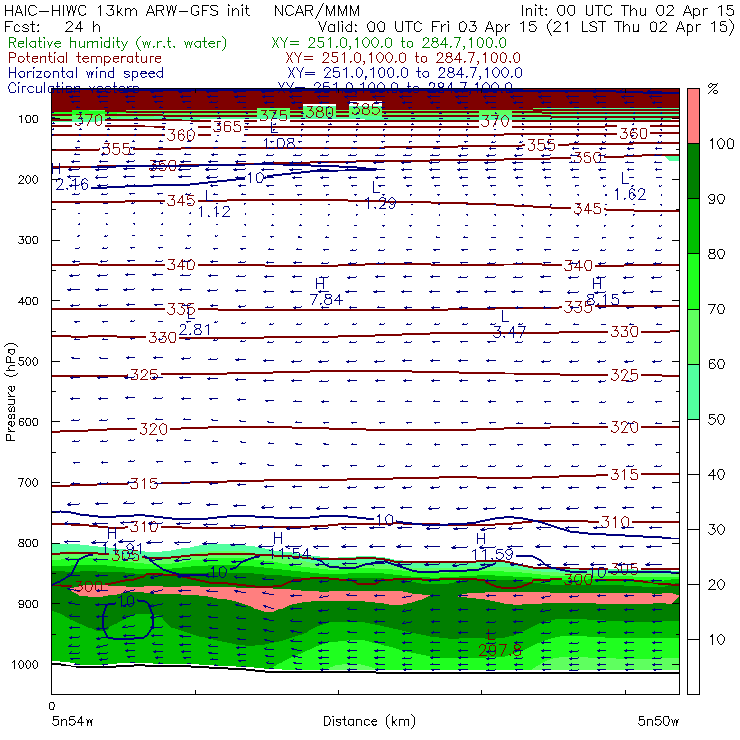Click the 'Relative humidity (w.r.t. water)' legend label
The width and height of the screenshot is (740, 740).
(118, 43)
